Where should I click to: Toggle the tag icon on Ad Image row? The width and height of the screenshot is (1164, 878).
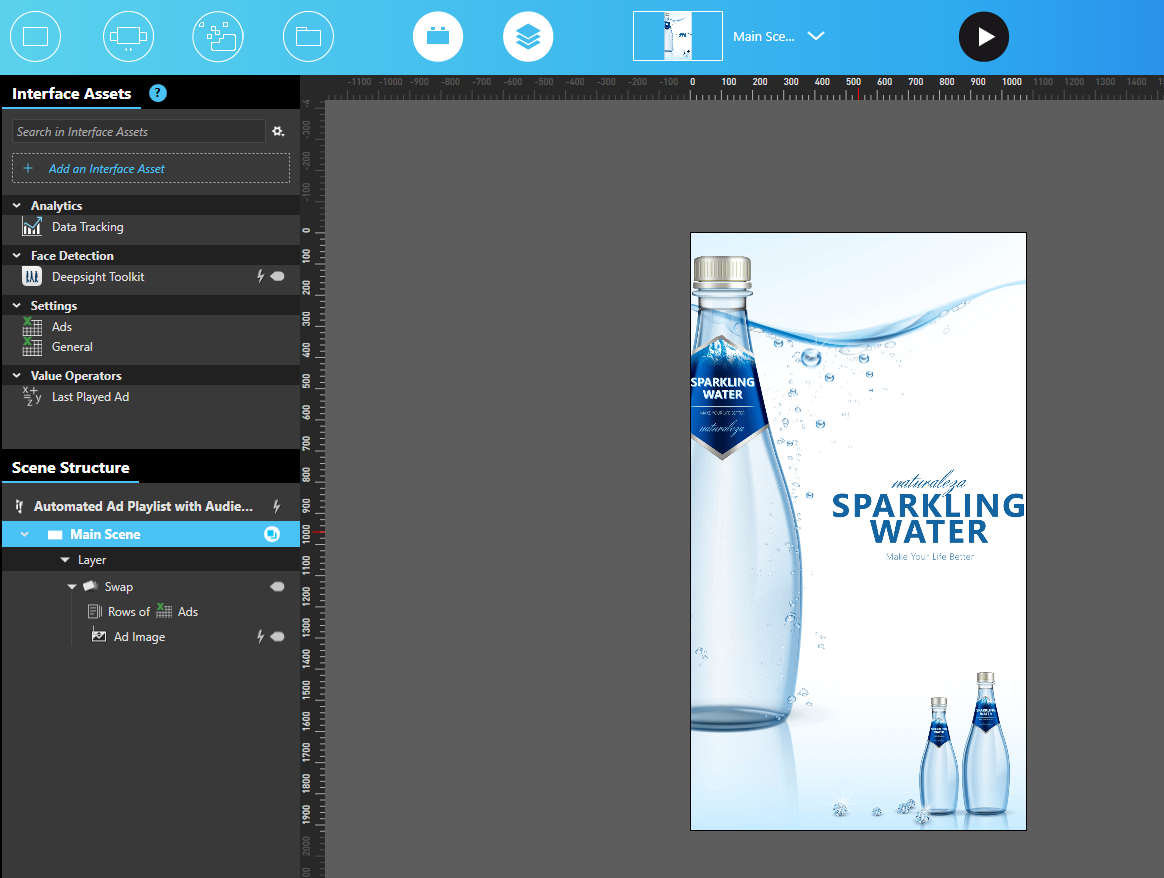pyautogui.click(x=278, y=637)
